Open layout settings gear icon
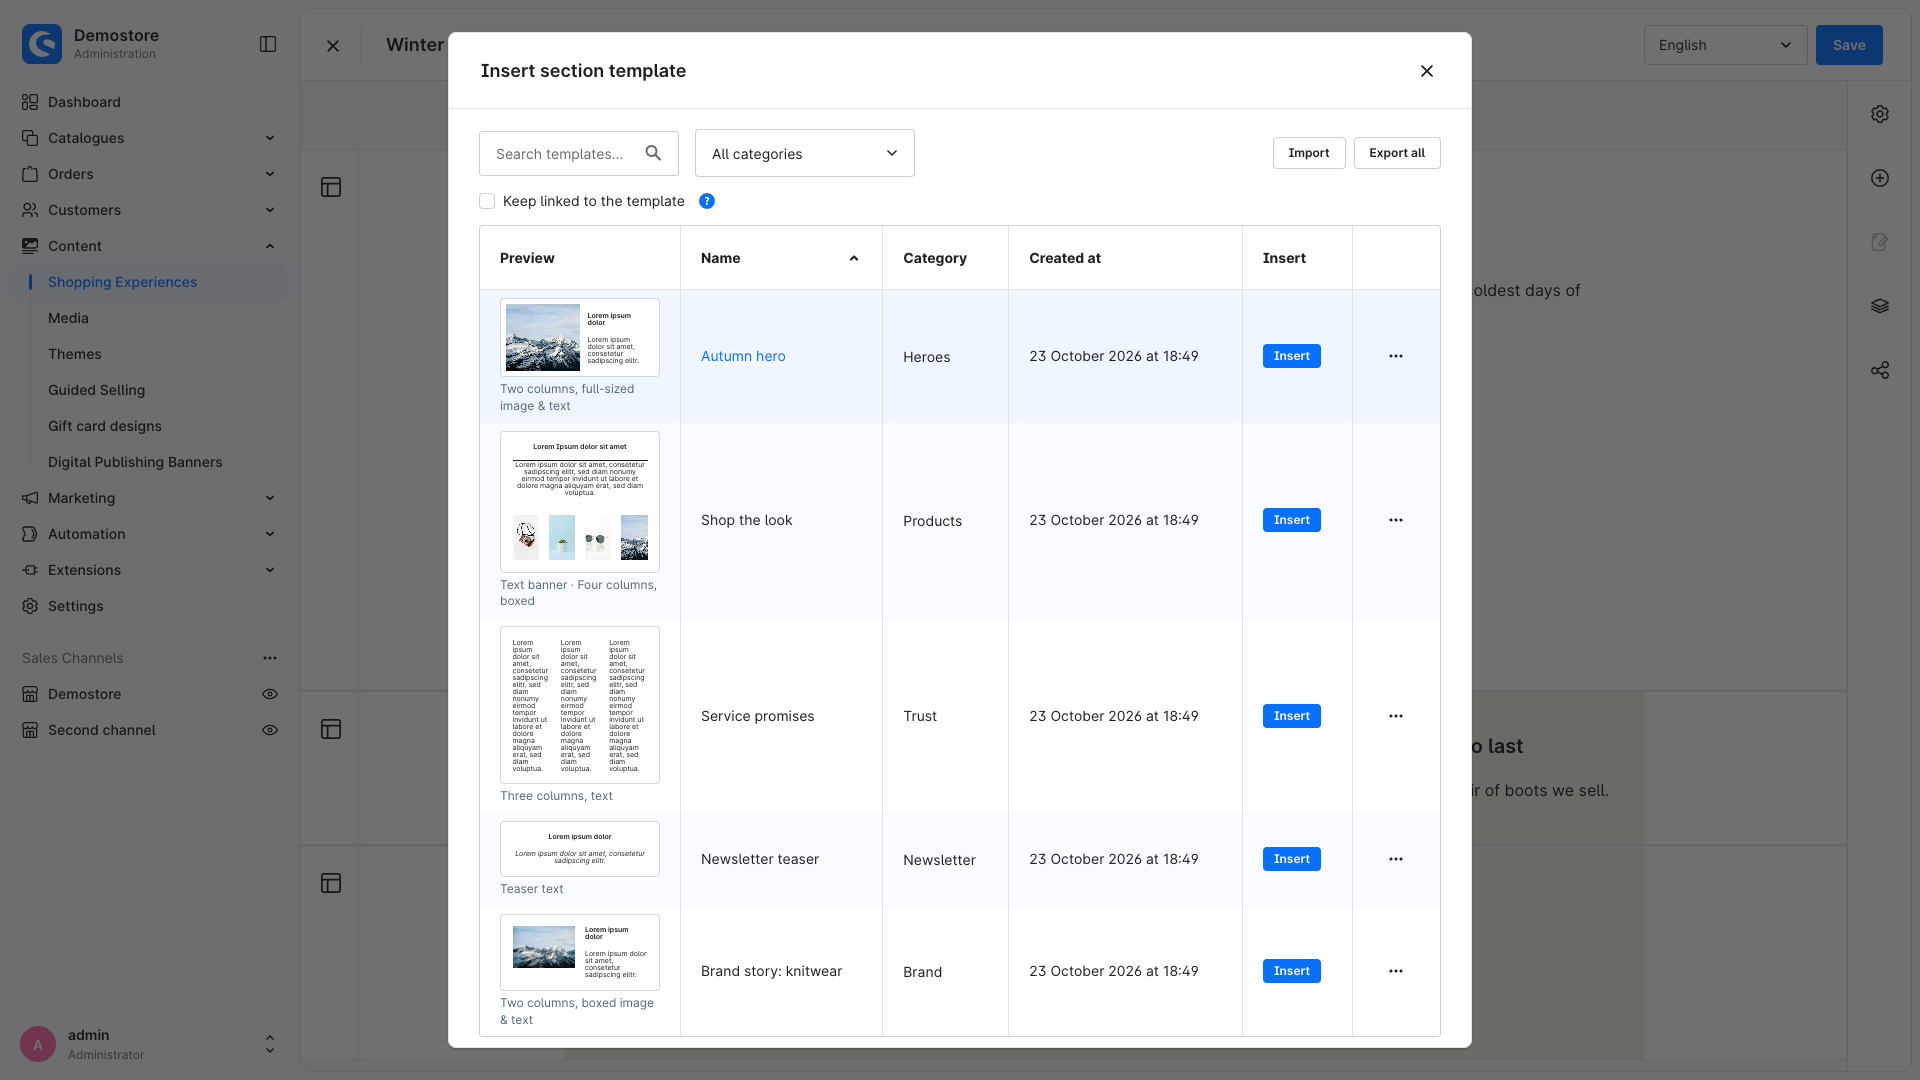 (1880, 114)
